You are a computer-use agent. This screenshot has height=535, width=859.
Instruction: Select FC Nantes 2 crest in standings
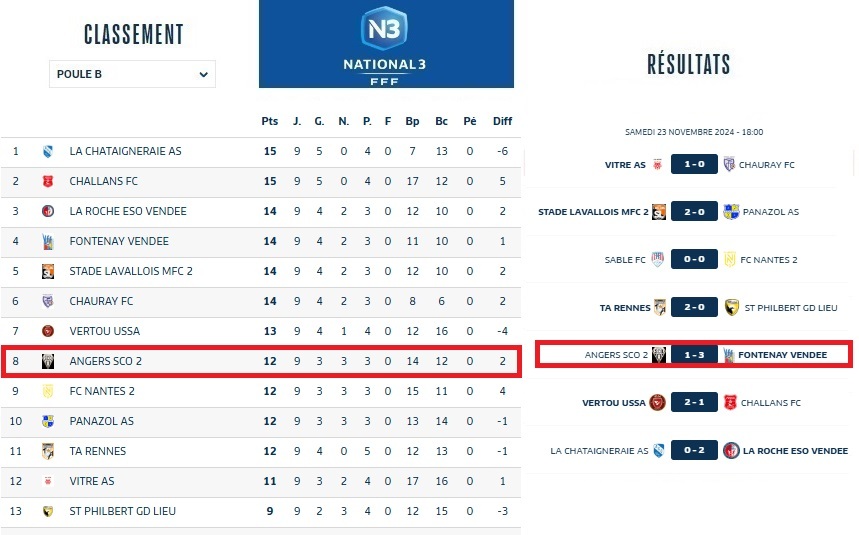tap(47, 391)
